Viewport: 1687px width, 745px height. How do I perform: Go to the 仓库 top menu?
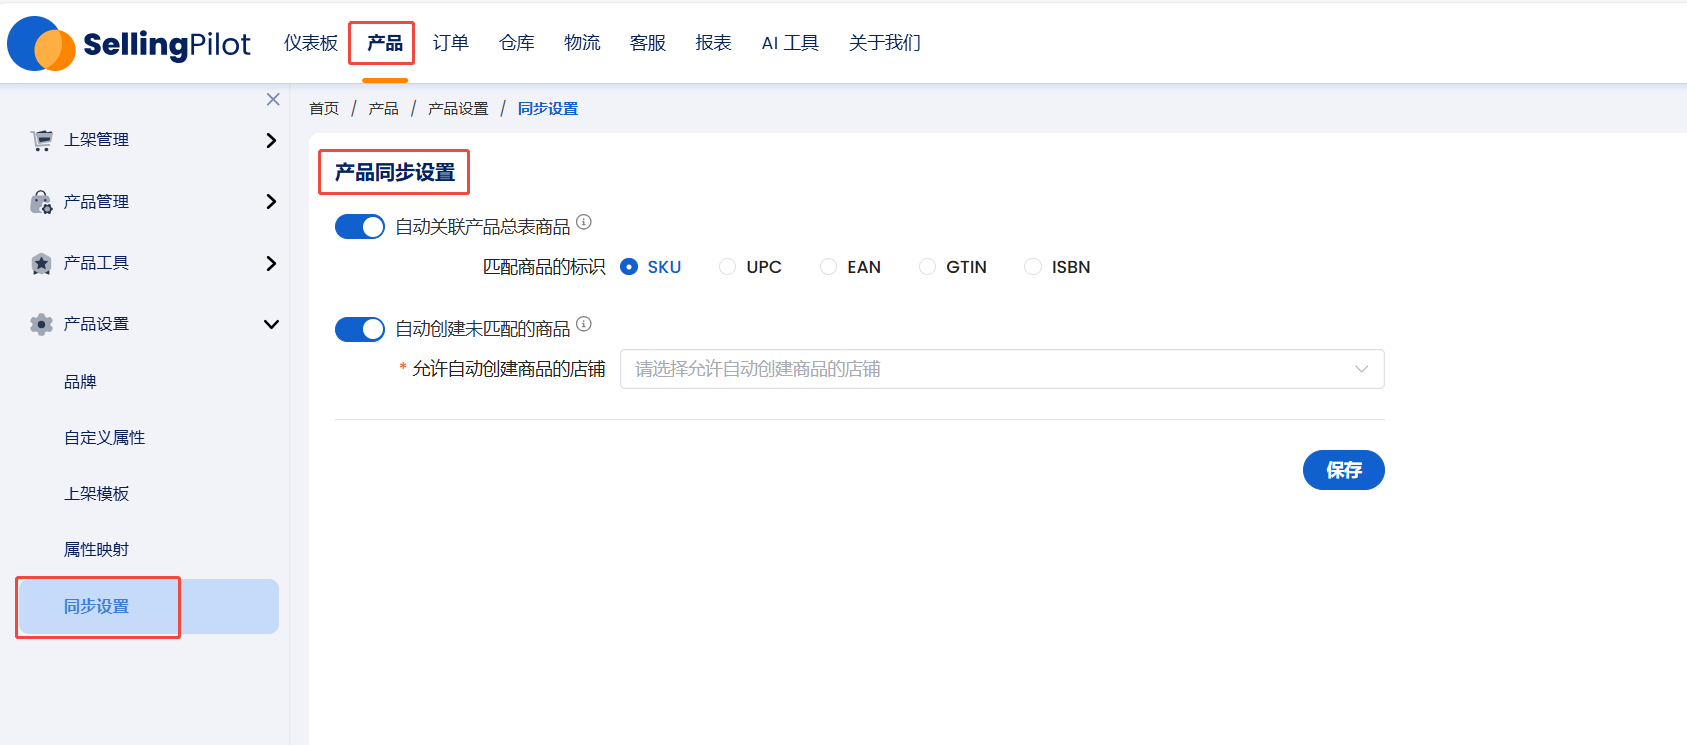click(516, 43)
